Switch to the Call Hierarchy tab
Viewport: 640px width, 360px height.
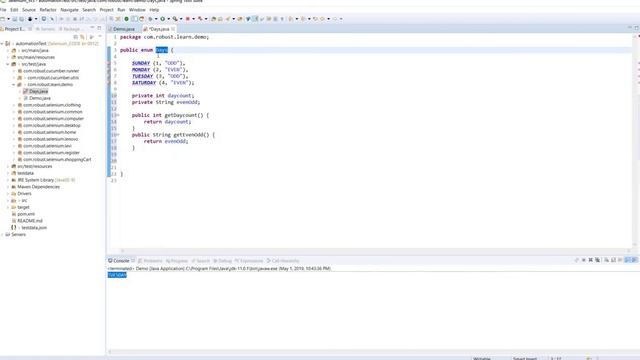point(283,260)
